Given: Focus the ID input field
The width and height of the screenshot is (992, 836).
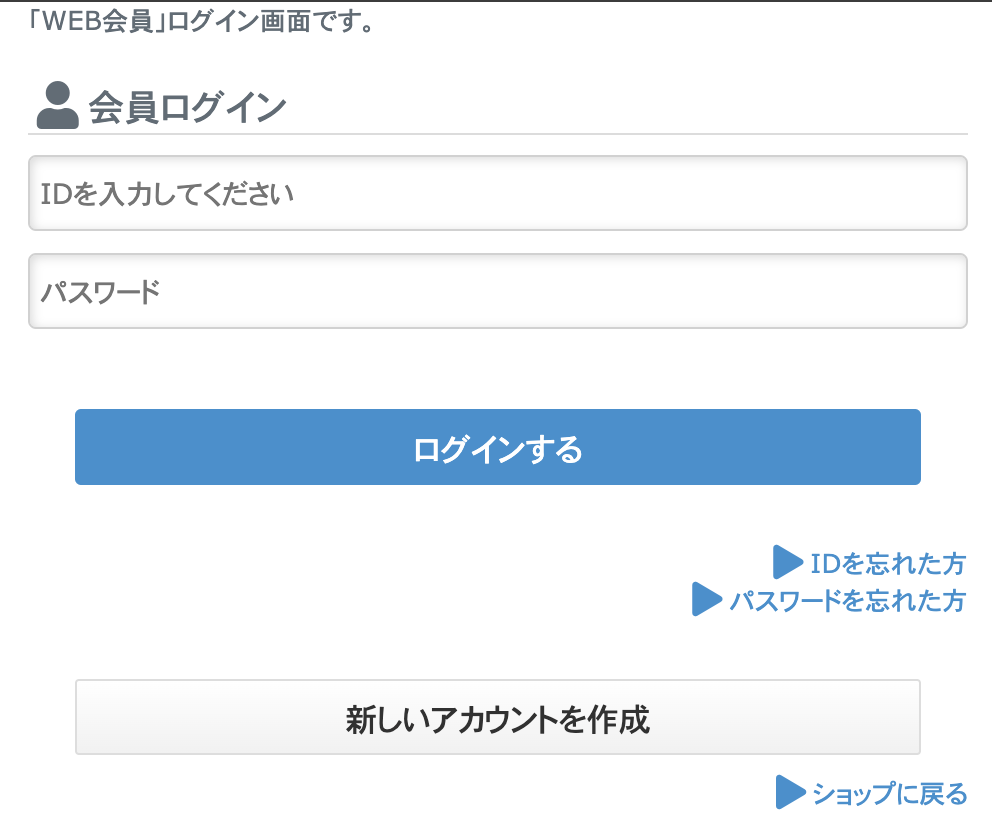Looking at the screenshot, I should click(x=497, y=193).
